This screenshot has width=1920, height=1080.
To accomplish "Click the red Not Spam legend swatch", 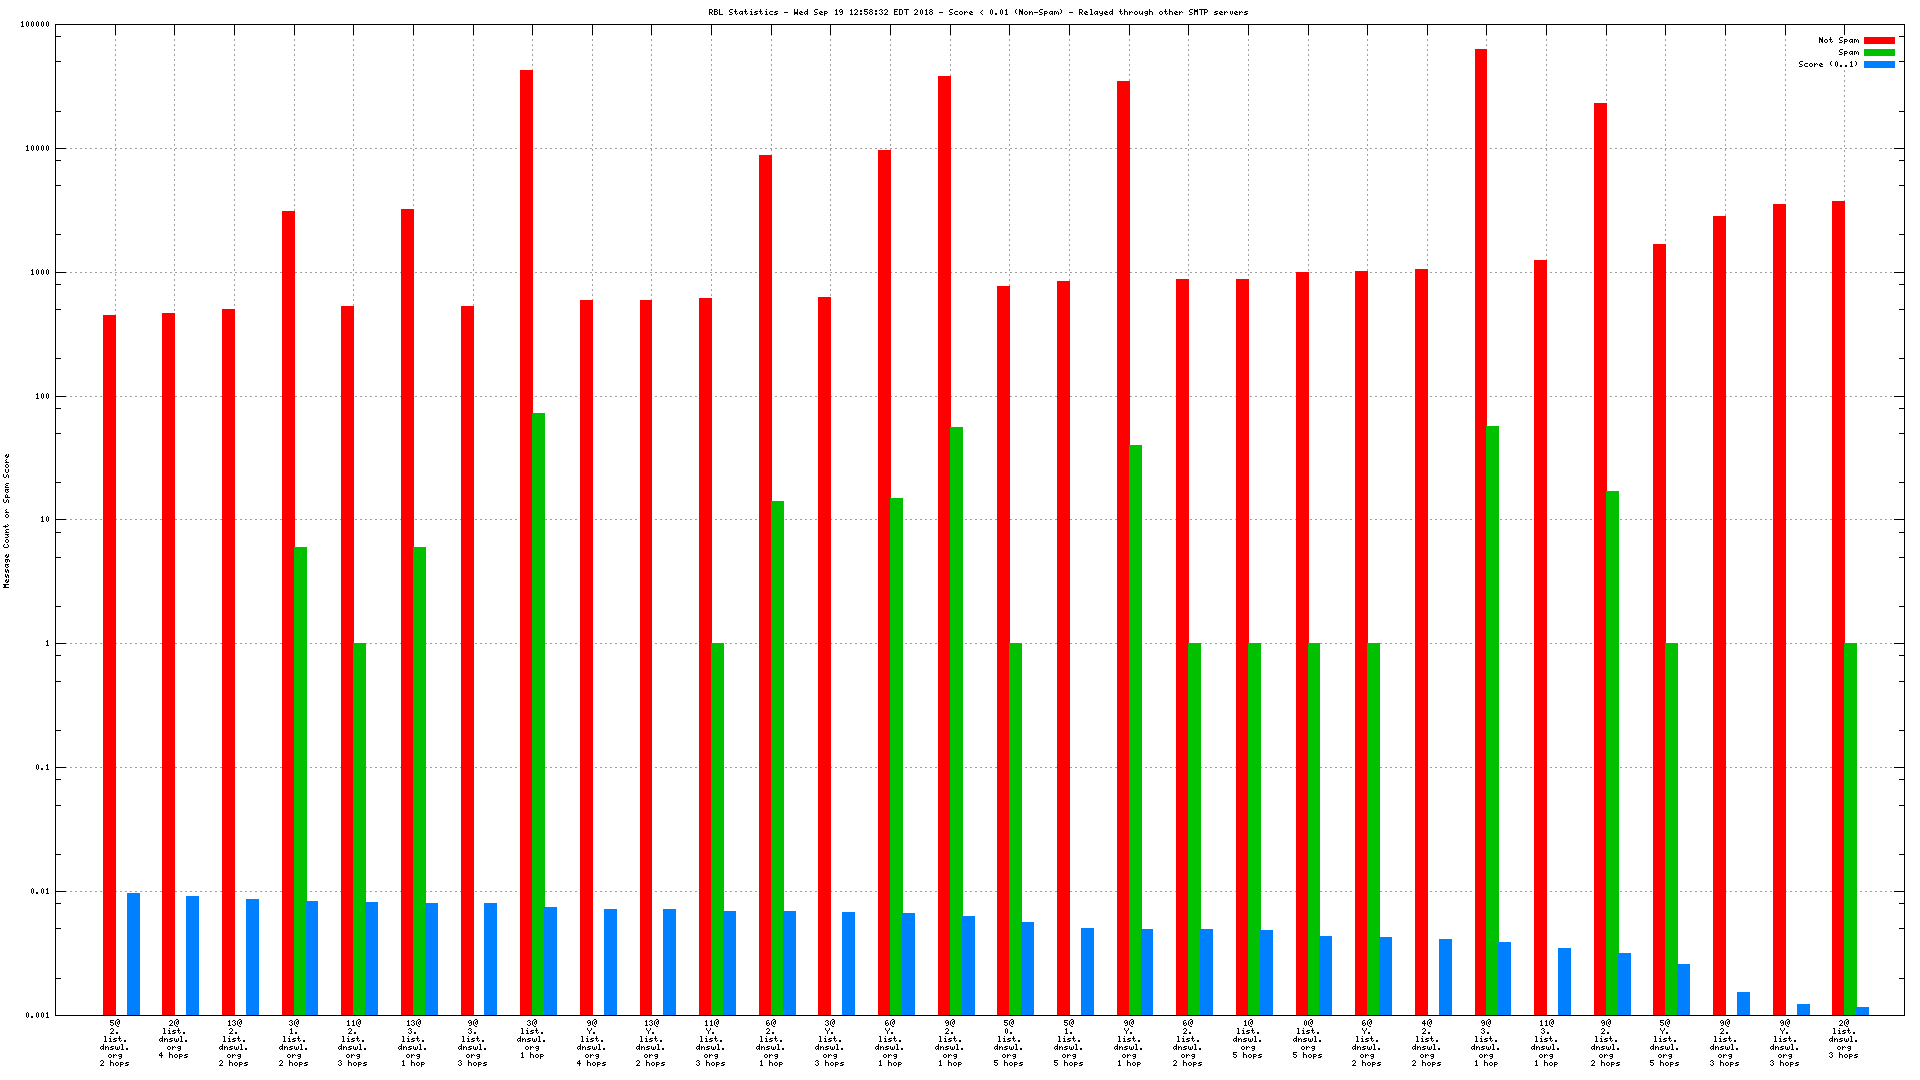I will [1879, 40].
